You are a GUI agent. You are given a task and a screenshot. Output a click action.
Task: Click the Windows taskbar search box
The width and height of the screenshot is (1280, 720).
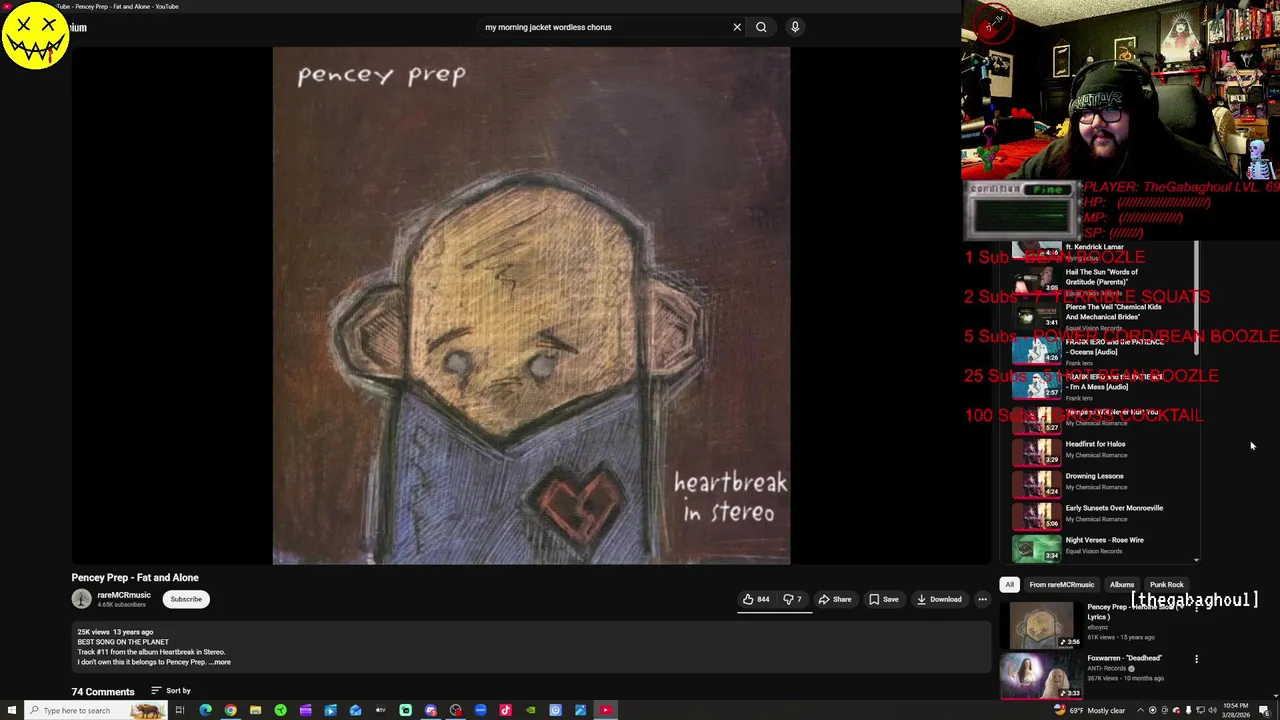(x=95, y=710)
